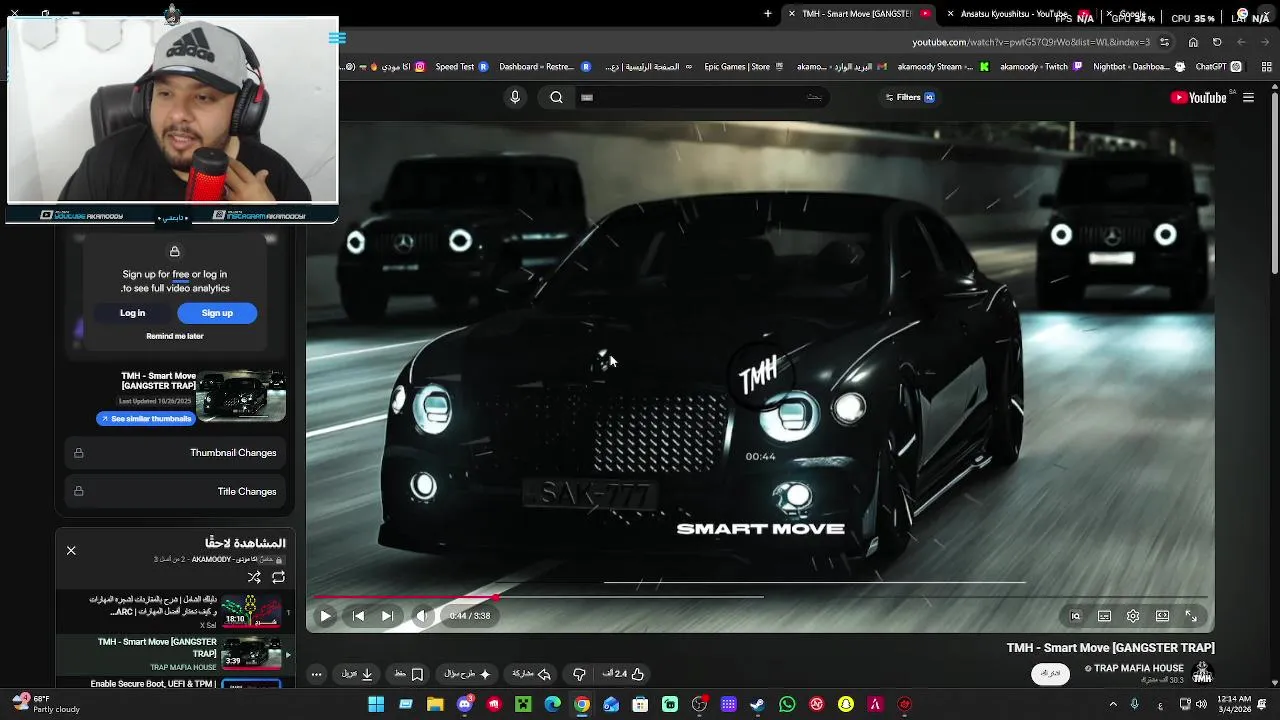Click the Remind me later link
The width and height of the screenshot is (1280, 720).
click(175, 336)
